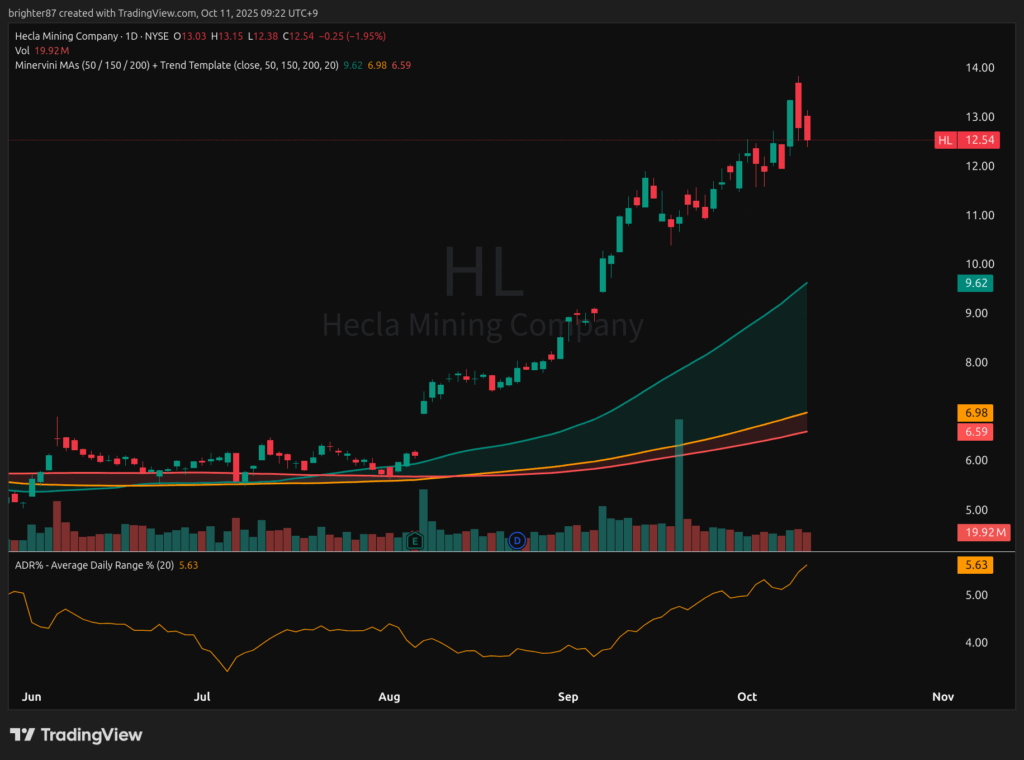Open the Hecla Mining Company symbol title
1024x760 pixels.
pos(62,36)
